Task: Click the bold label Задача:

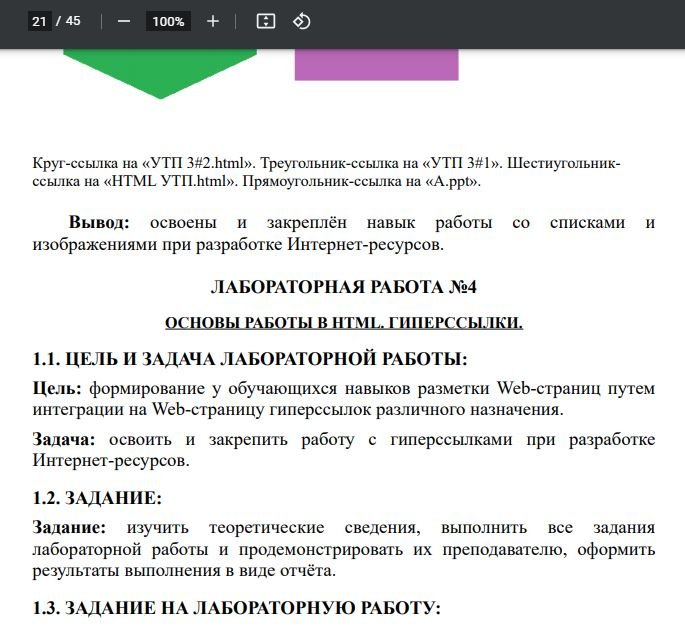Action: tap(65, 440)
